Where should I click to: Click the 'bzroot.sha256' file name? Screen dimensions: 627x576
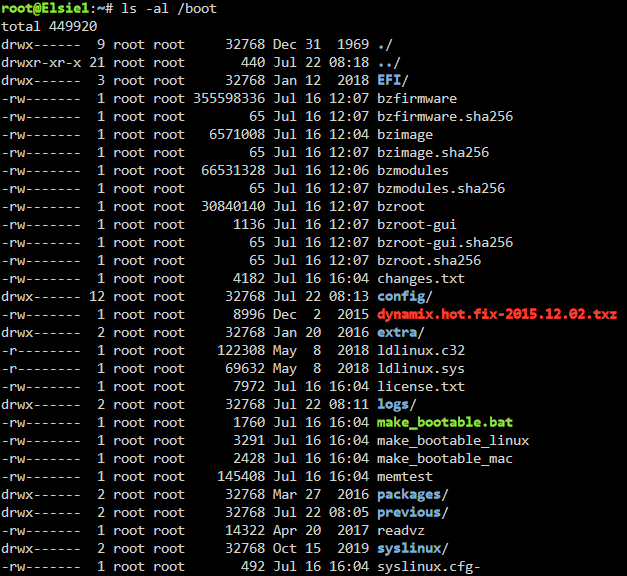[x=429, y=260]
